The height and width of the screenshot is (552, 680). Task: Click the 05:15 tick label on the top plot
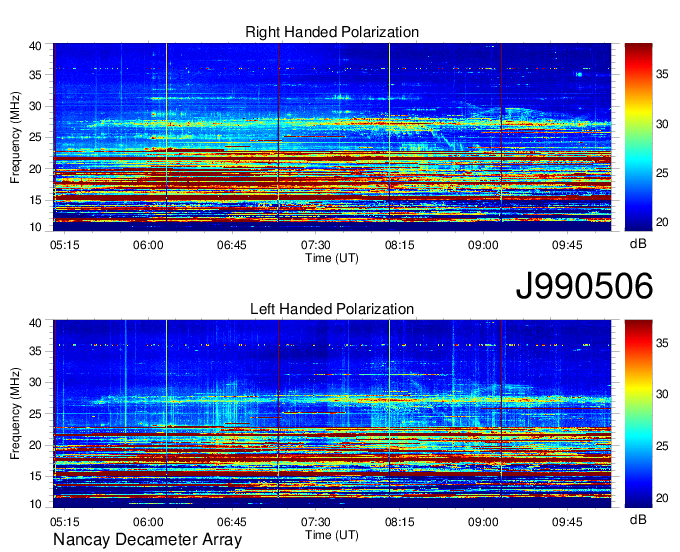[65, 245]
